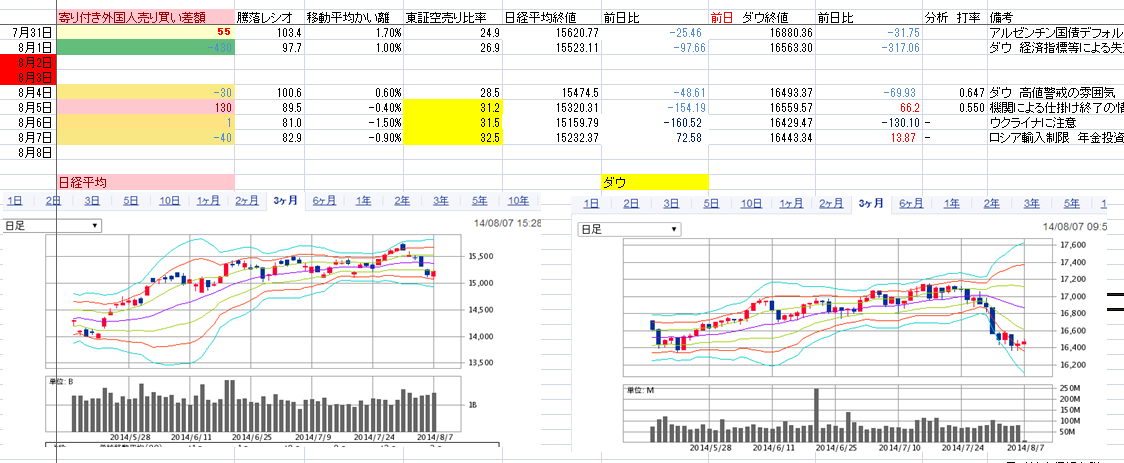Open the 日足 dropdown on the Dow chart

coord(628,230)
